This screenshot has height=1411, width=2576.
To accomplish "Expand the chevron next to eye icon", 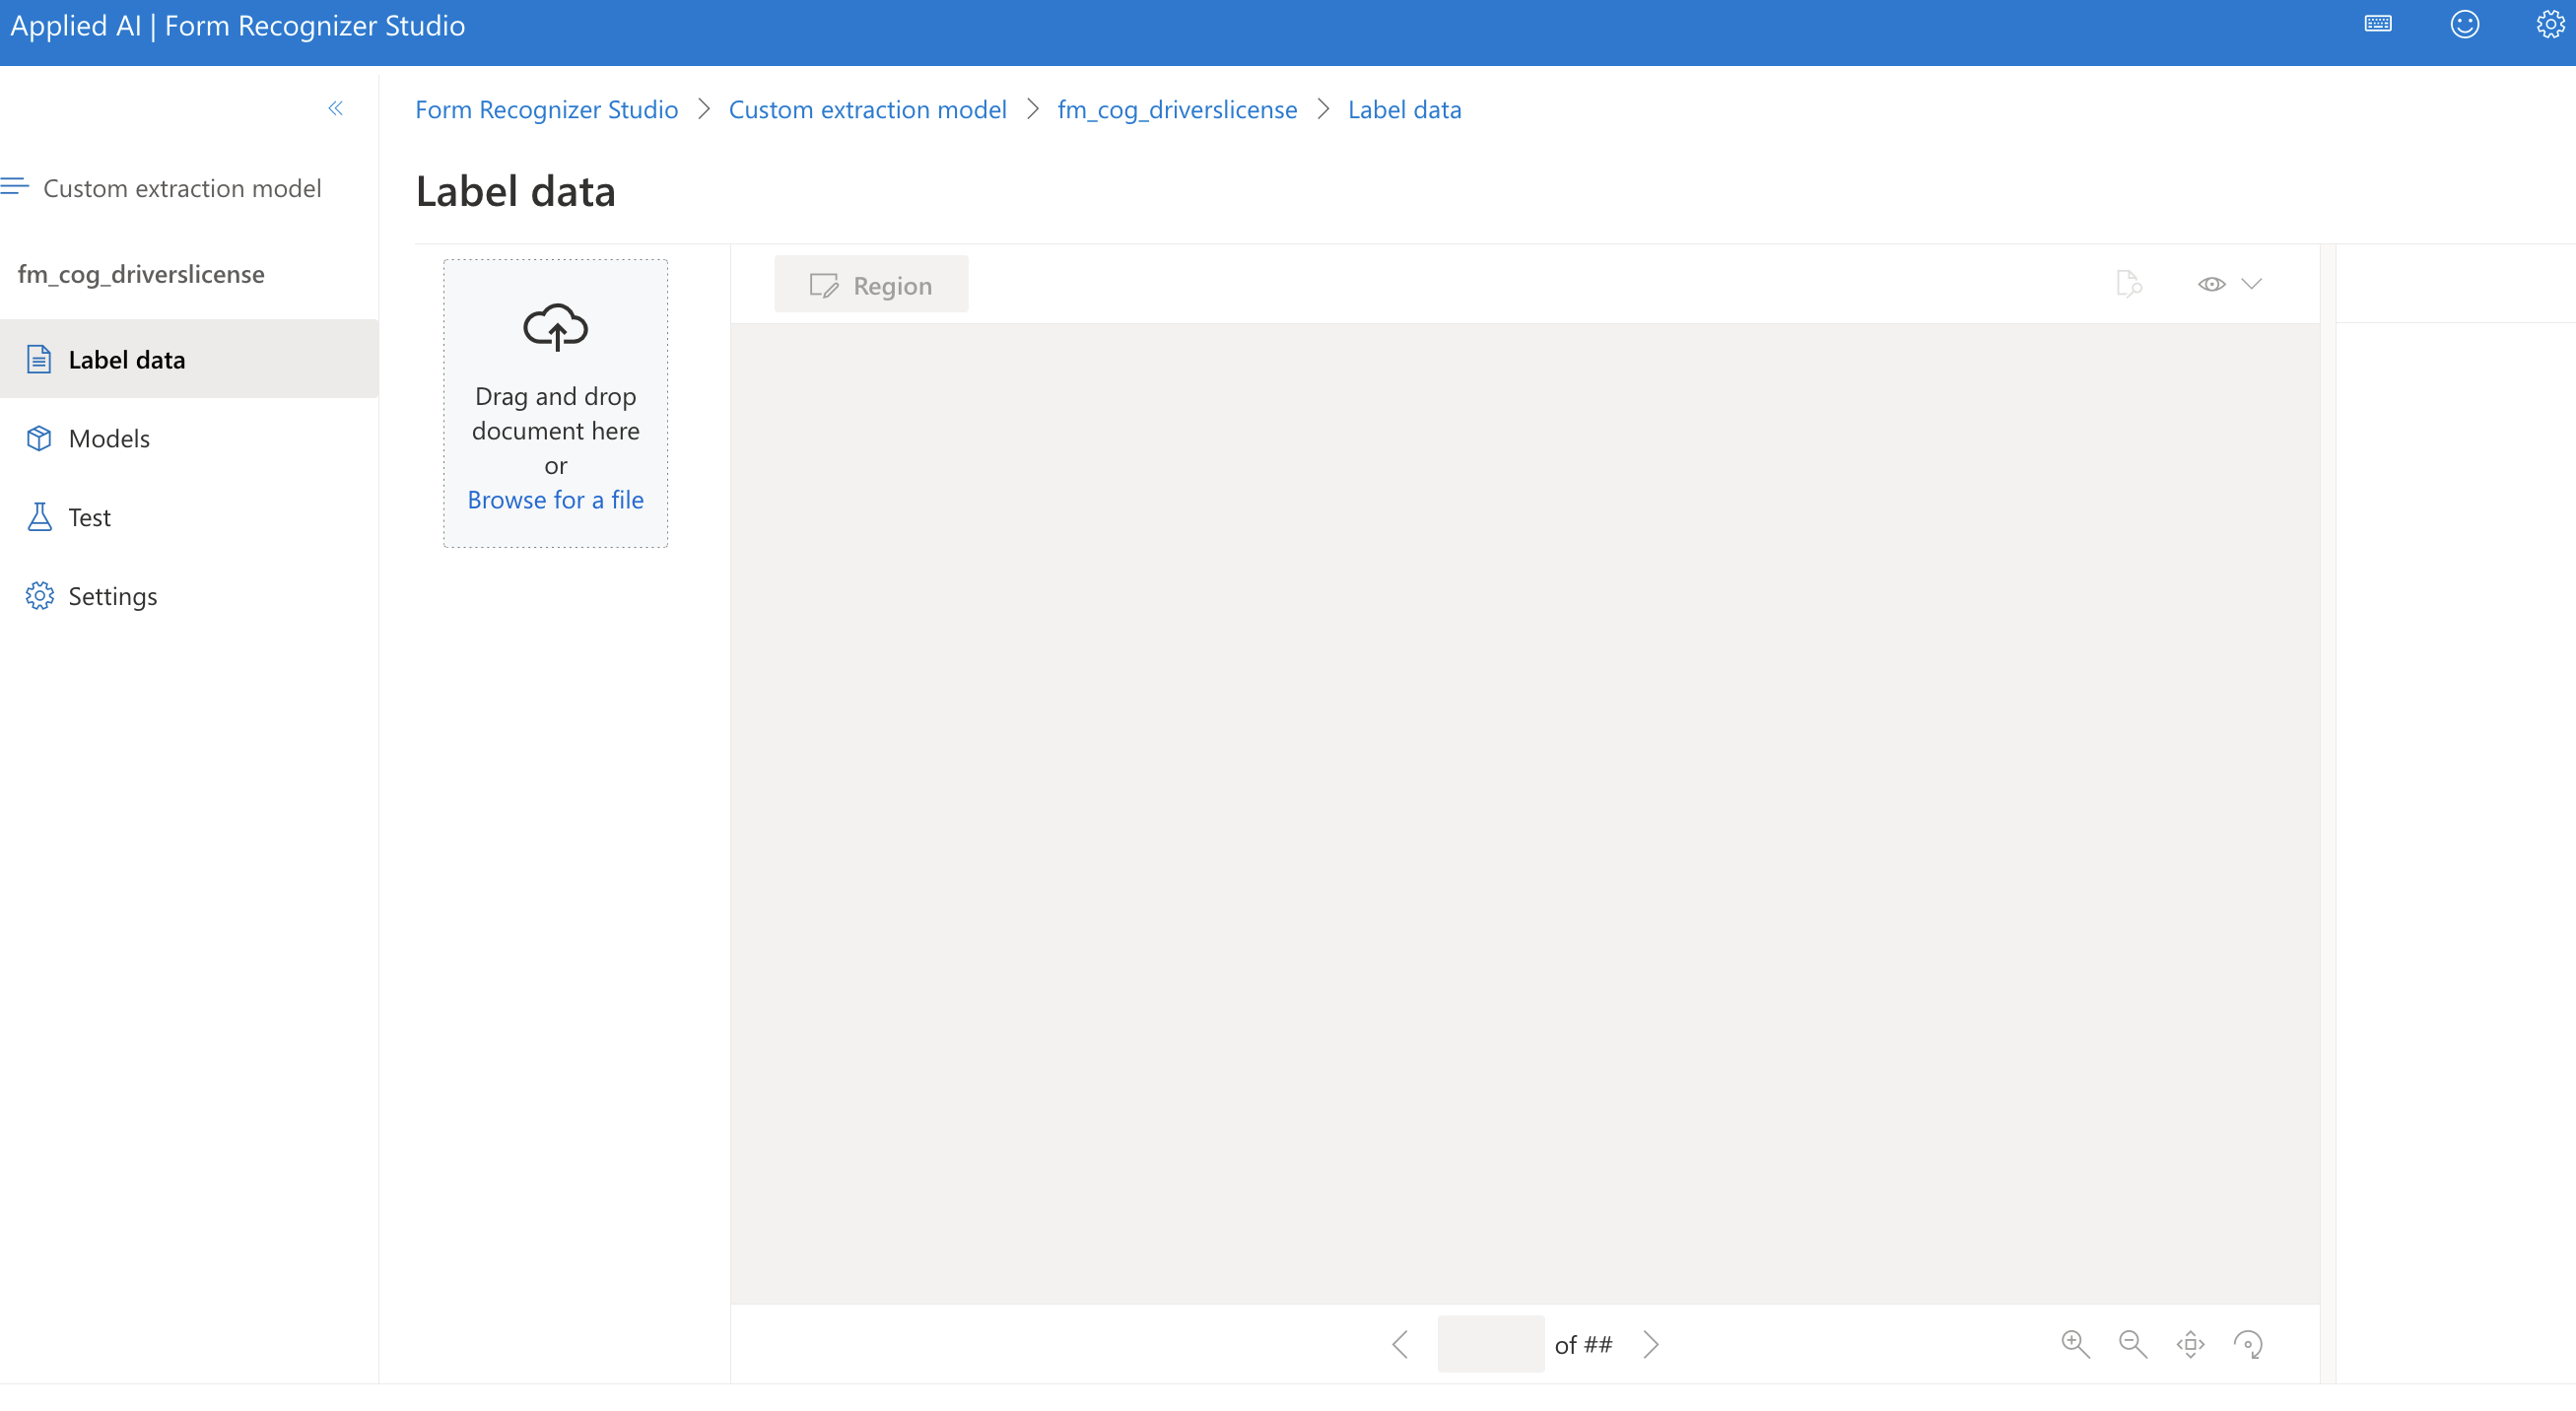I will [2251, 284].
